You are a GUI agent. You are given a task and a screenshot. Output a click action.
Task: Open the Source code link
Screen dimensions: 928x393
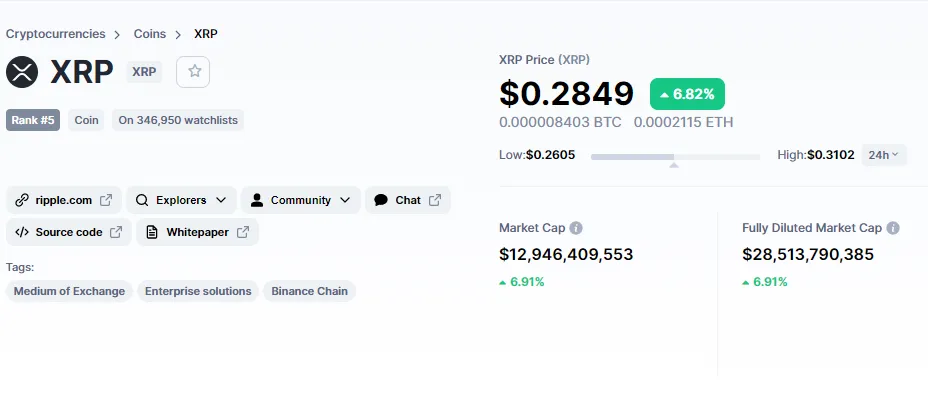(x=69, y=232)
